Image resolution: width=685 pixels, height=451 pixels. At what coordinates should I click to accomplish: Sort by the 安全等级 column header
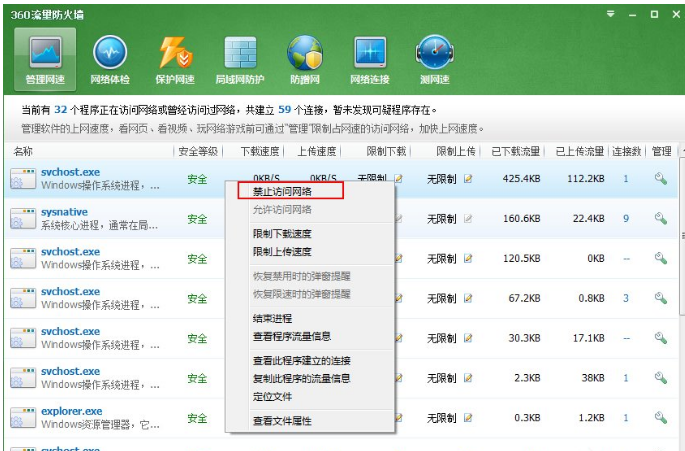[x=198, y=152]
